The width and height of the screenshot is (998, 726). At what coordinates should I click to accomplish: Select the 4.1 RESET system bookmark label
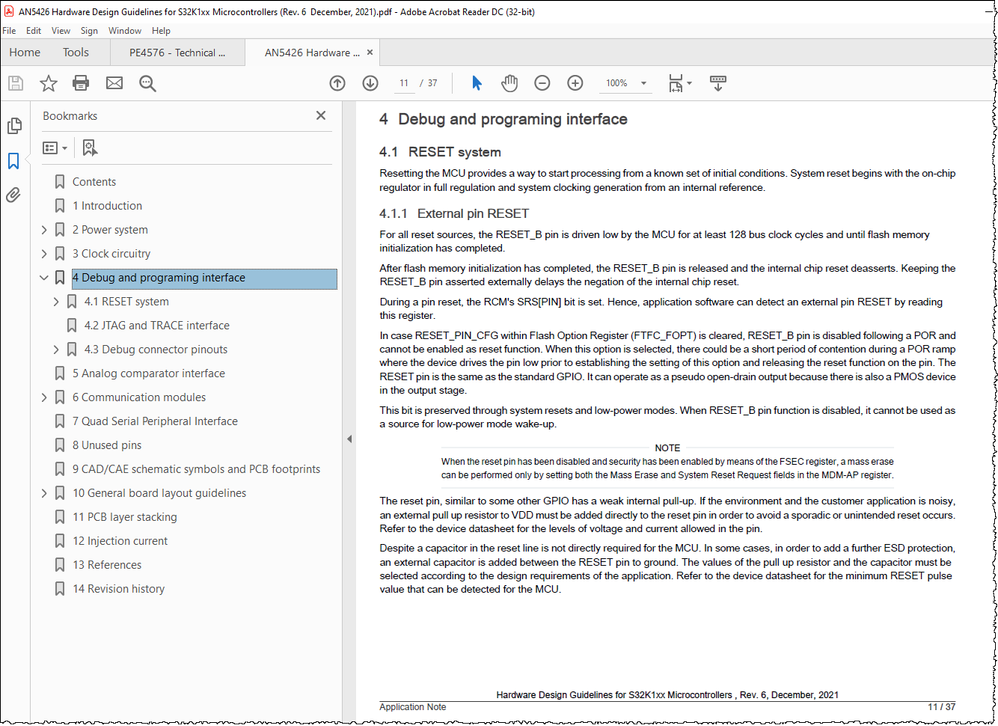coord(127,302)
